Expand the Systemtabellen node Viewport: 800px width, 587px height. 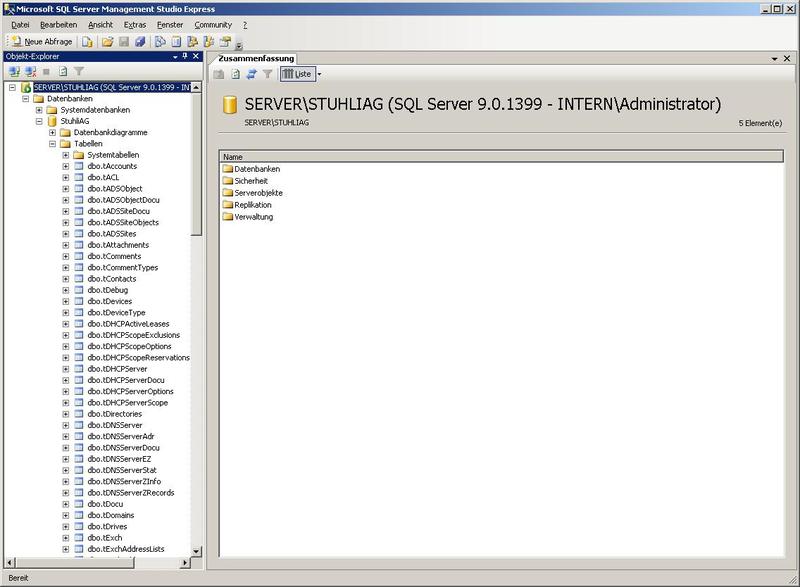(65, 155)
